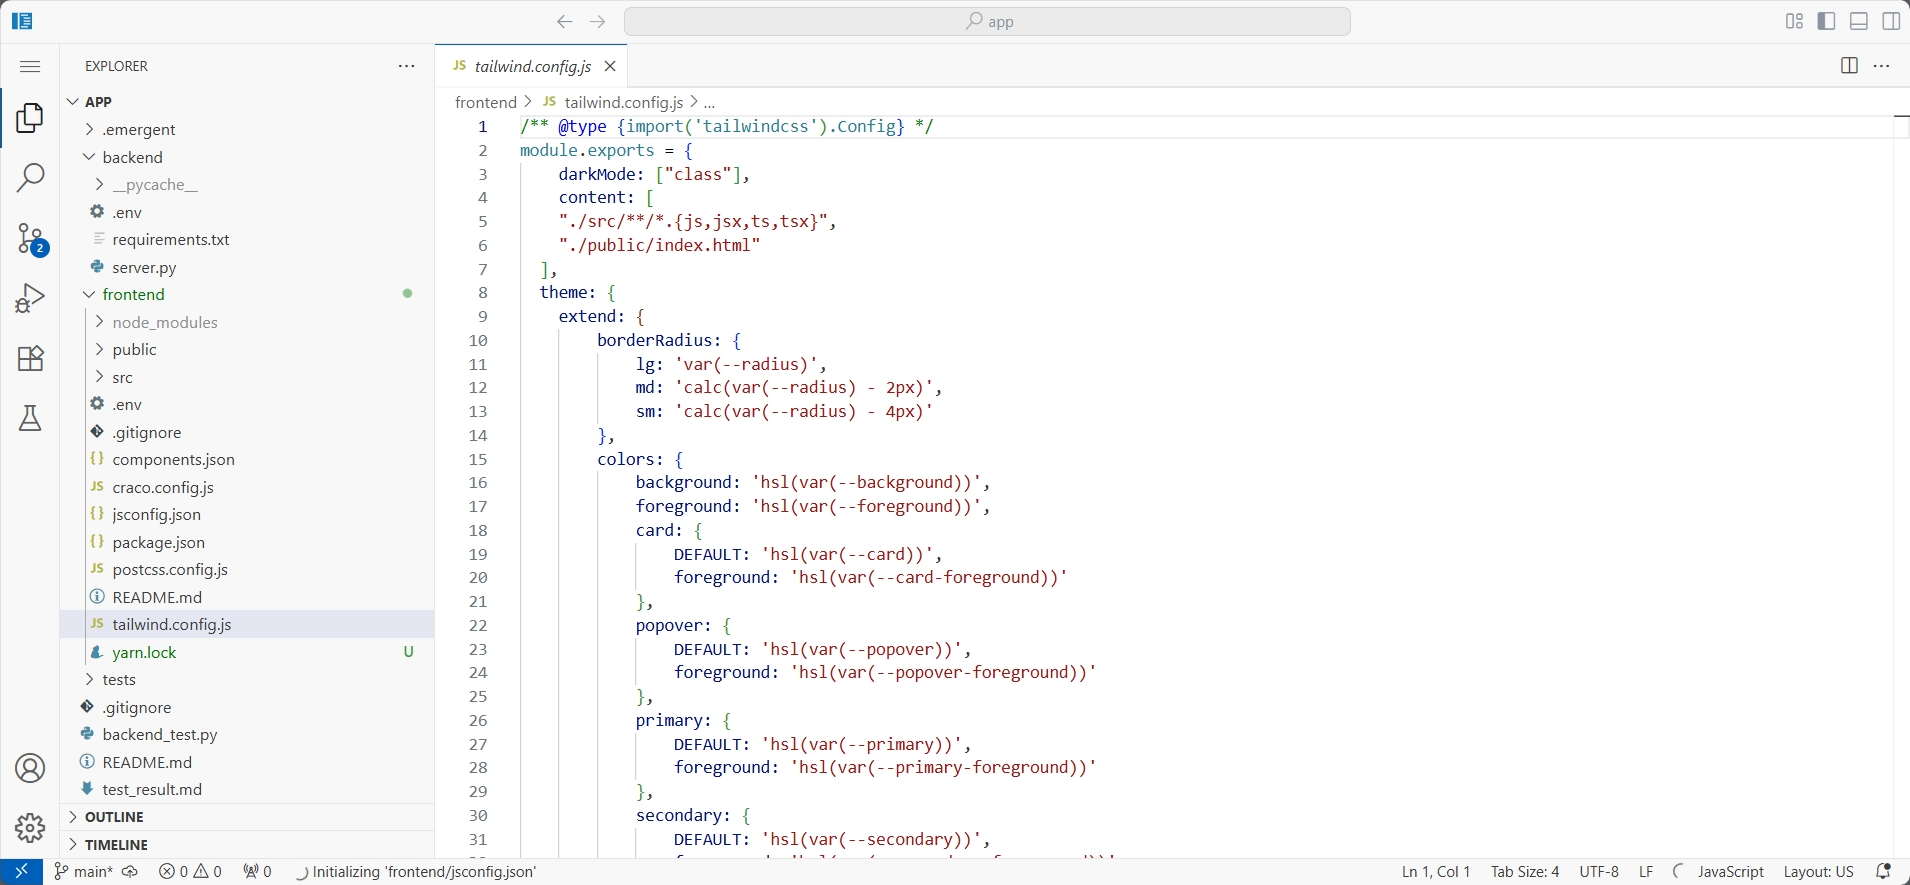Viewport: 1910px width, 885px height.
Task: Open the Extensions view
Action: click(30, 359)
